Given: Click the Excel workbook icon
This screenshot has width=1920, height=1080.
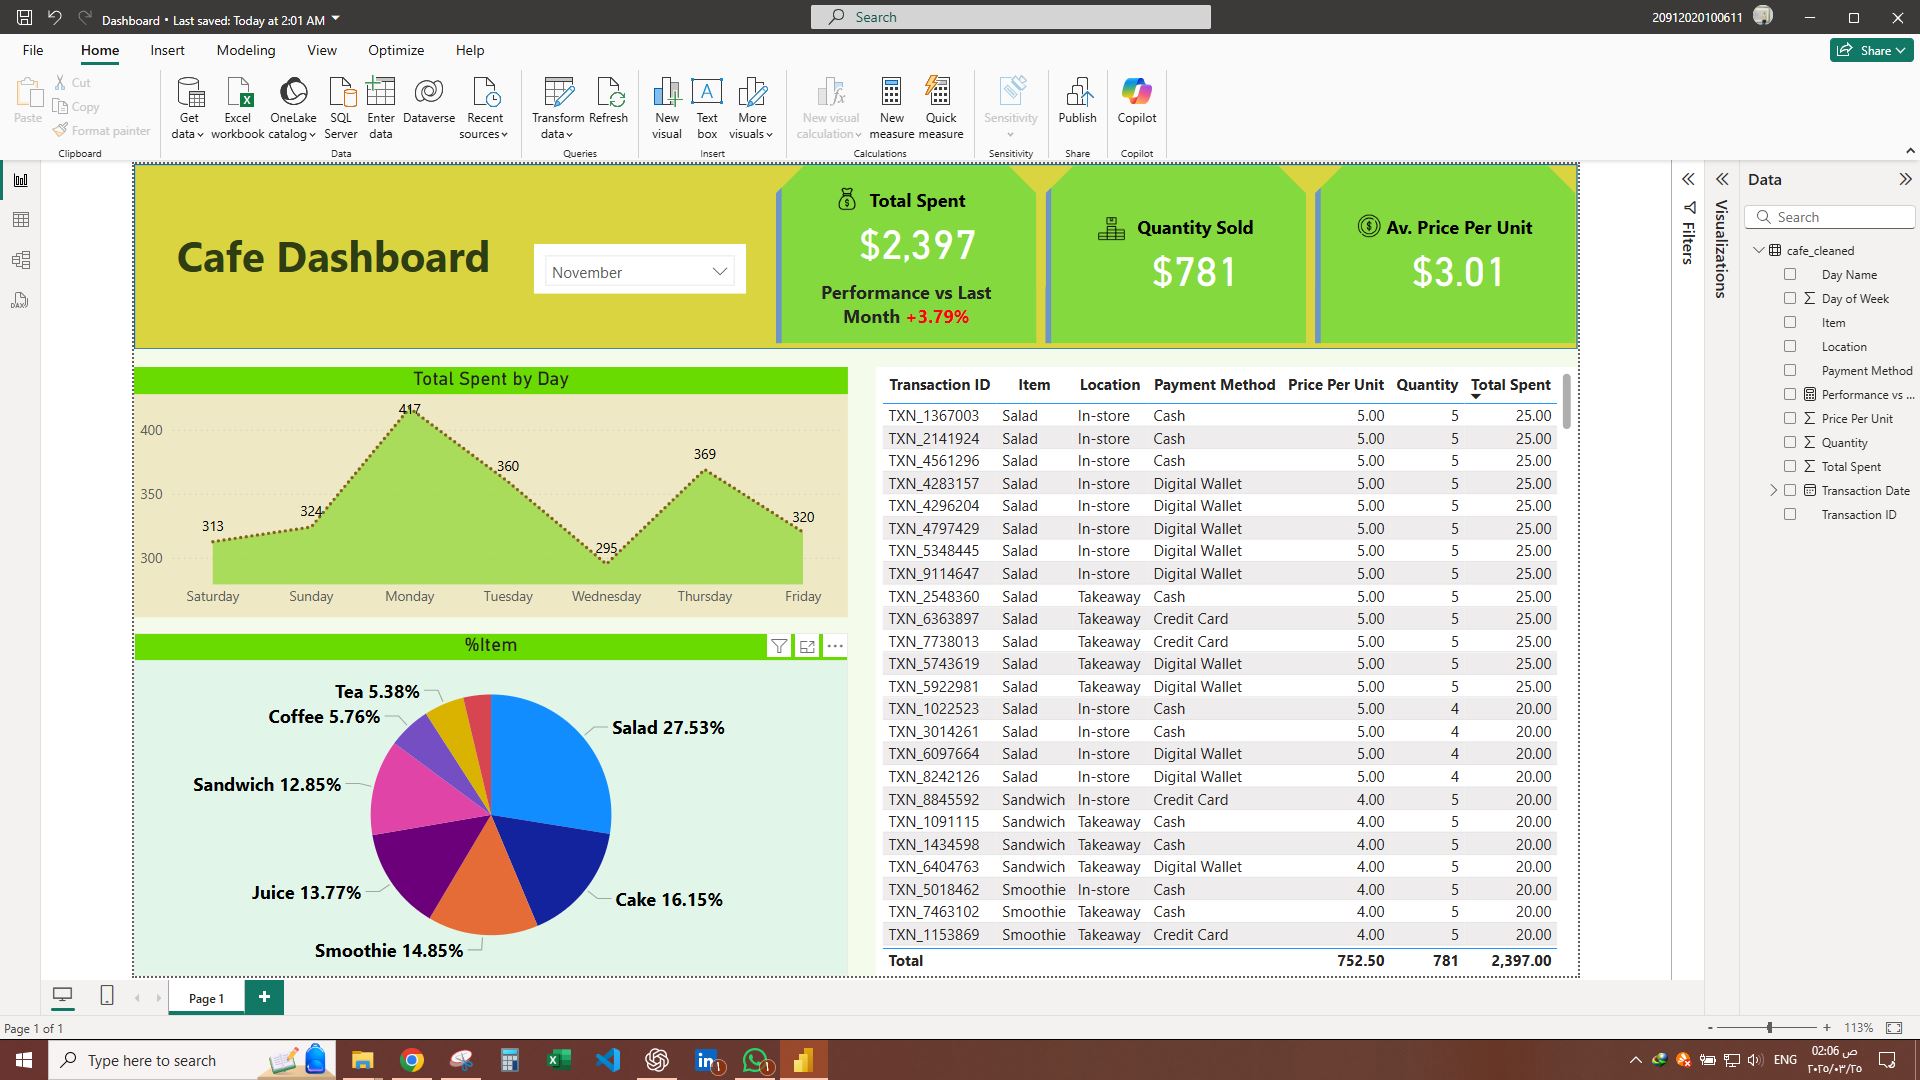Looking at the screenshot, I should click(238, 94).
